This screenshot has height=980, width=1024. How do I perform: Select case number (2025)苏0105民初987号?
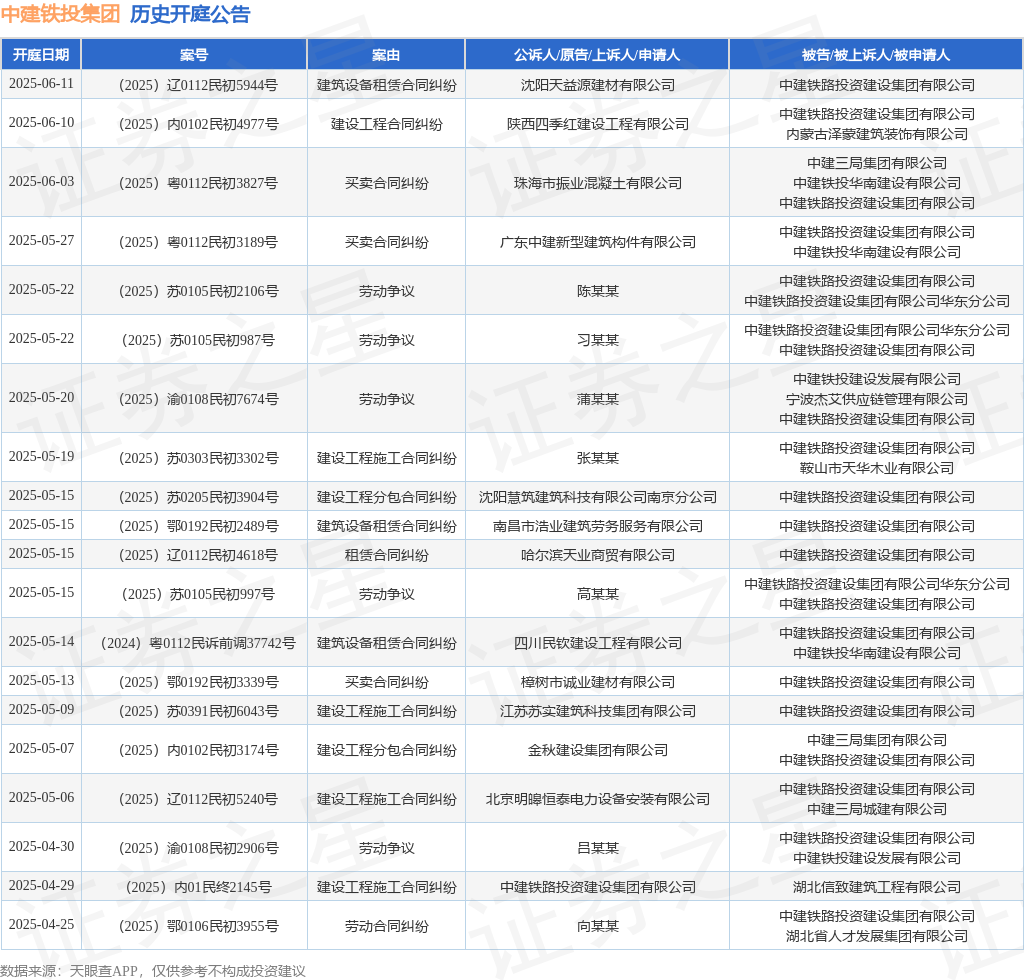198,340
